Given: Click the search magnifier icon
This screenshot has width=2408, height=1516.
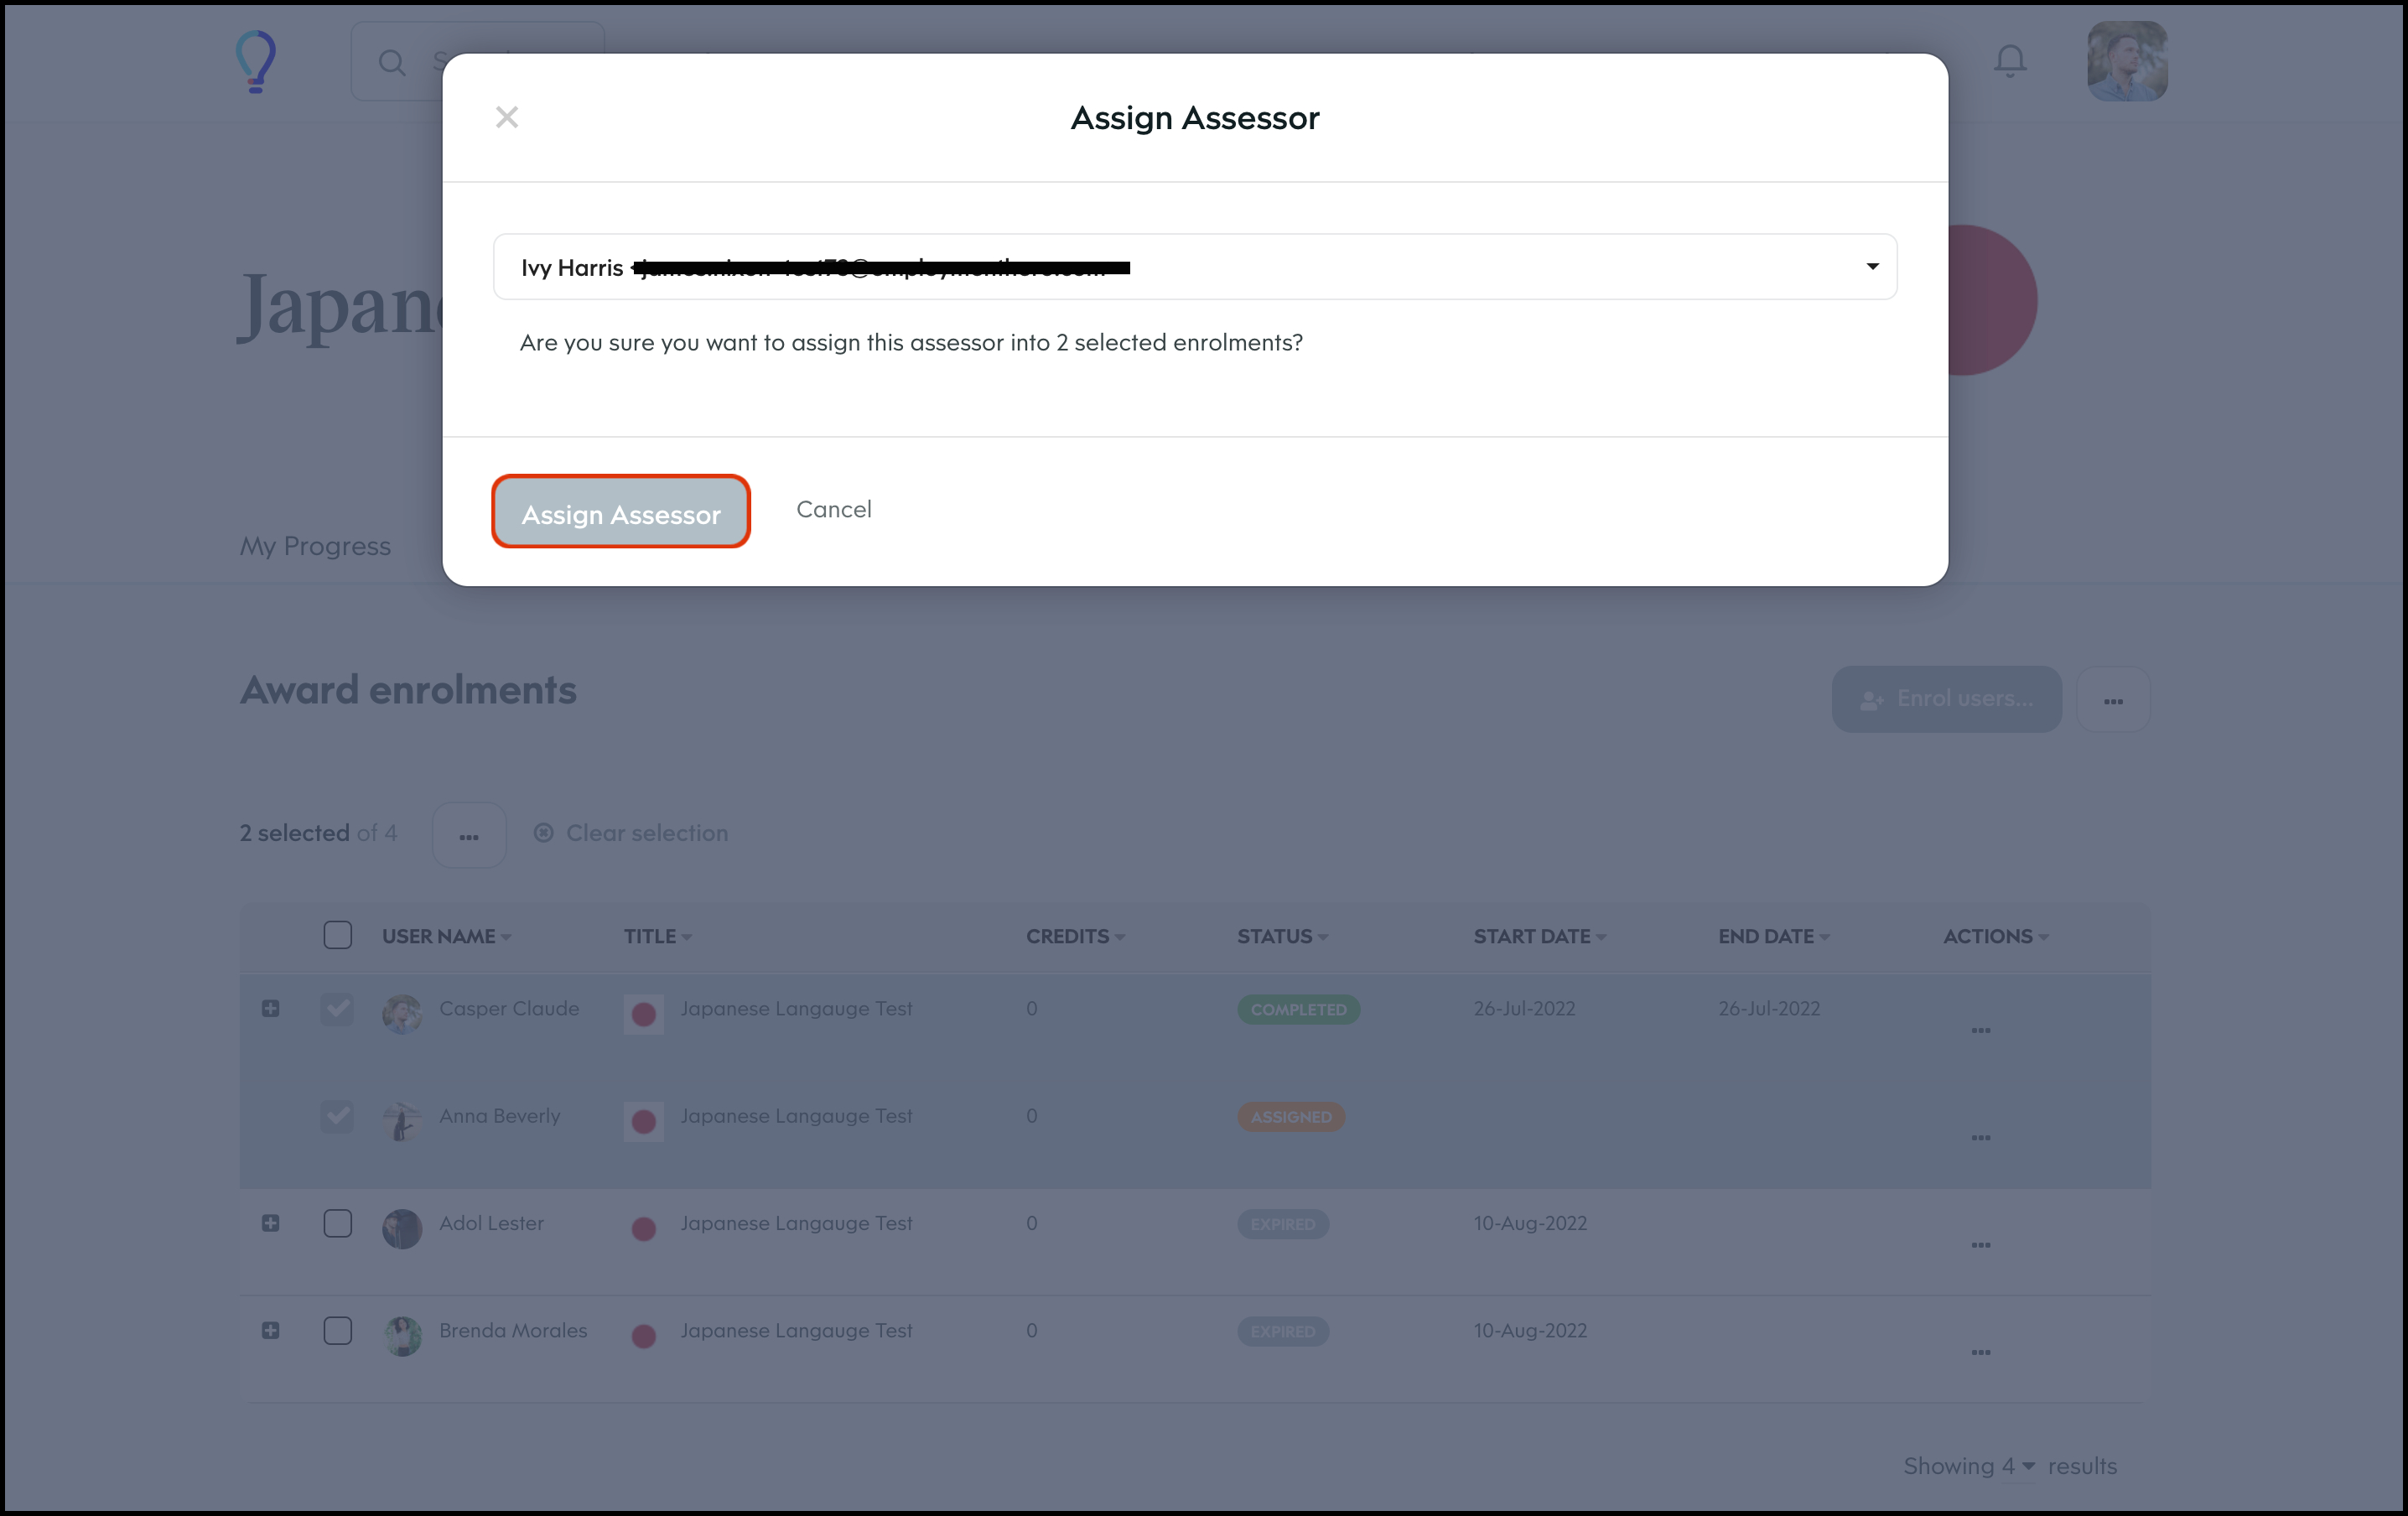Looking at the screenshot, I should (392, 63).
